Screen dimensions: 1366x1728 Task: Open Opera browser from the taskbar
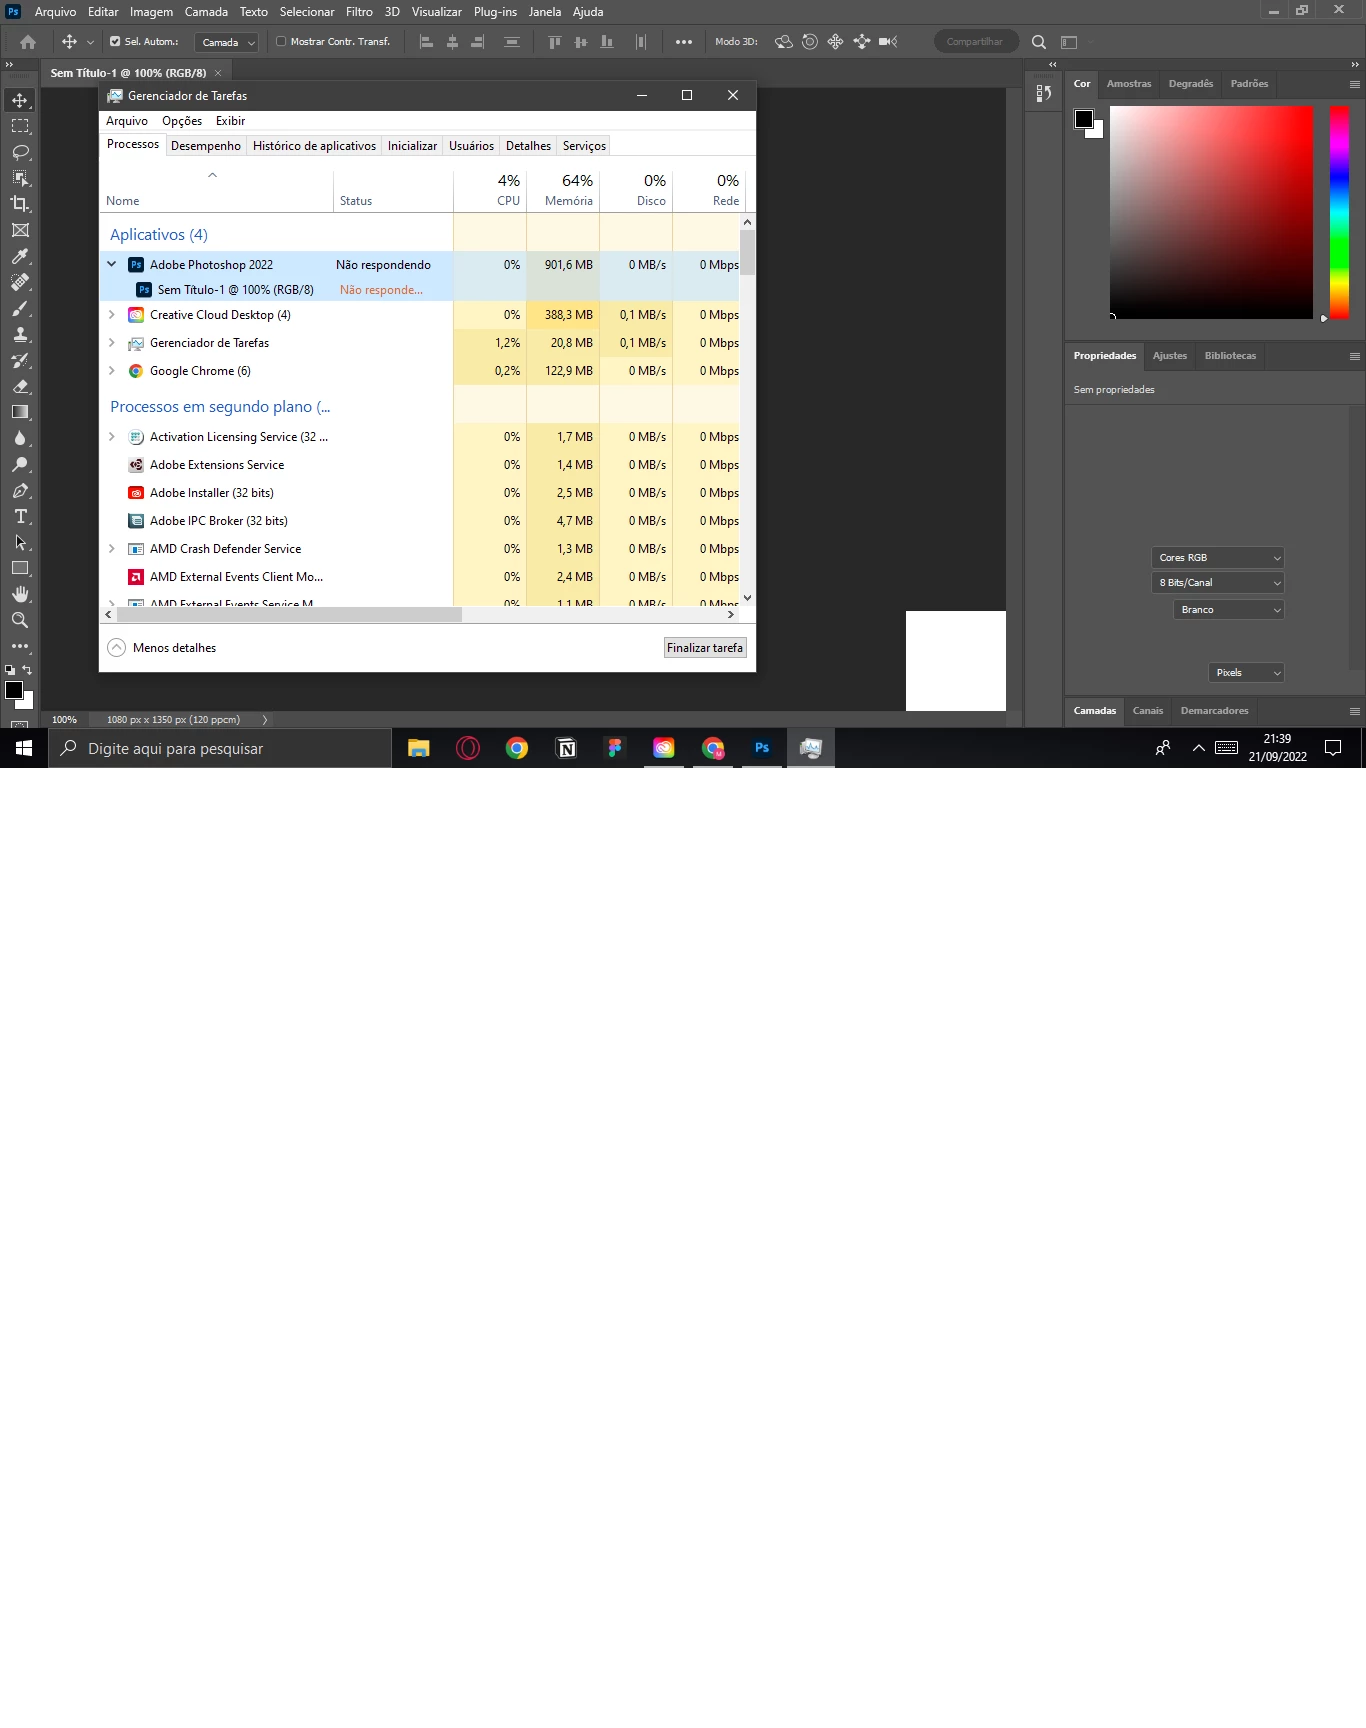click(468, 748)
